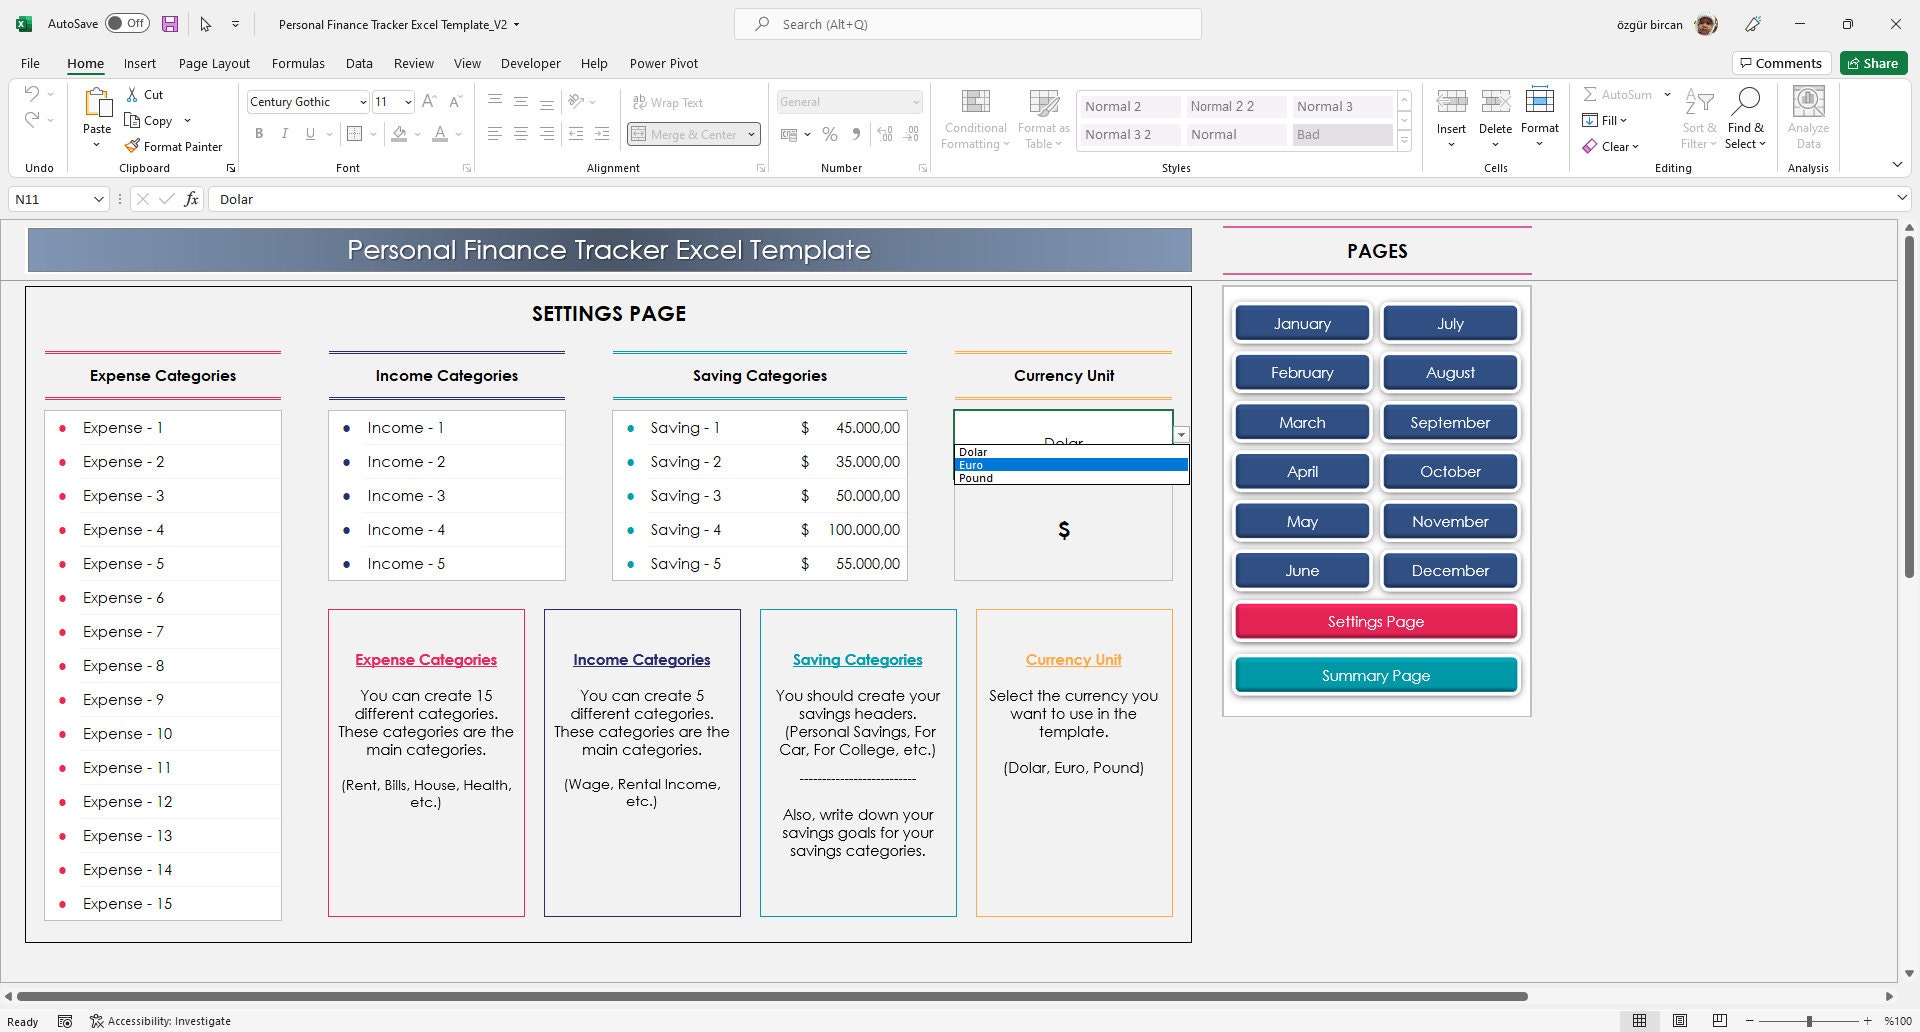1920x1032 pixels.
Task: Open Conditional Formatting options
Action: coord(975,117)
